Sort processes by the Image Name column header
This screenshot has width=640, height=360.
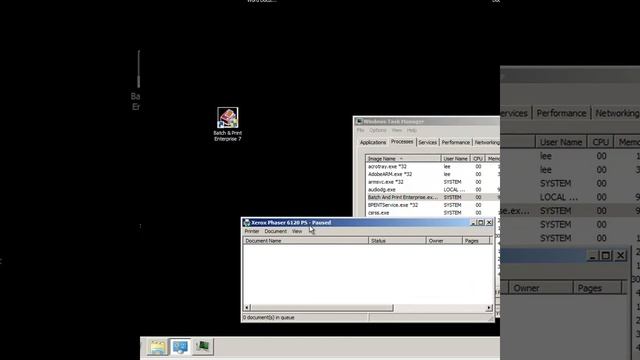(x=403, y=158)
